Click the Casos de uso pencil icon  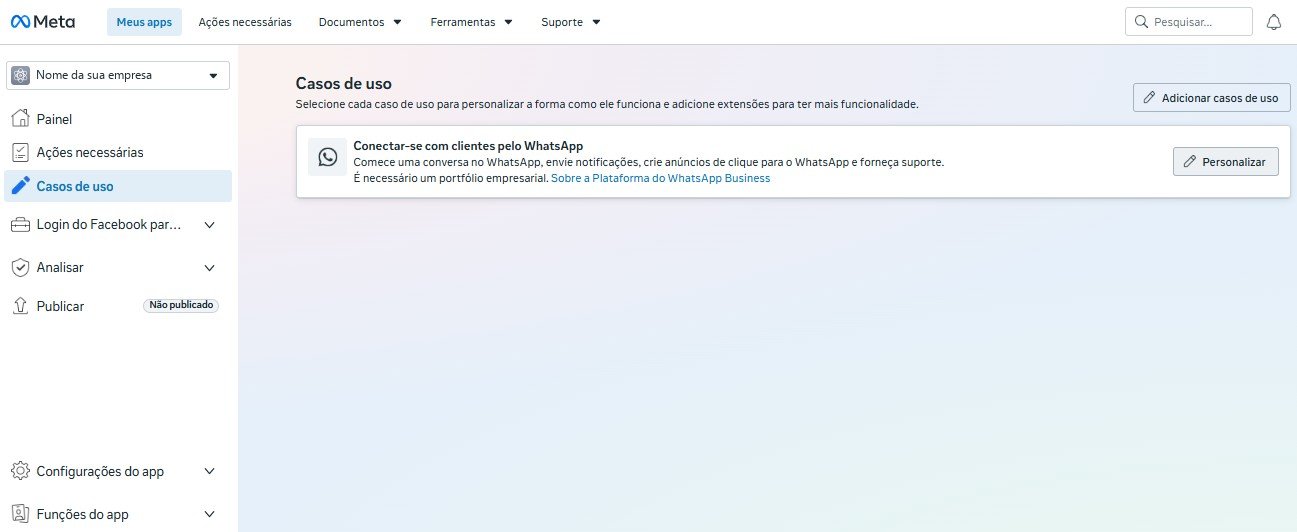(x=20, y=186)
